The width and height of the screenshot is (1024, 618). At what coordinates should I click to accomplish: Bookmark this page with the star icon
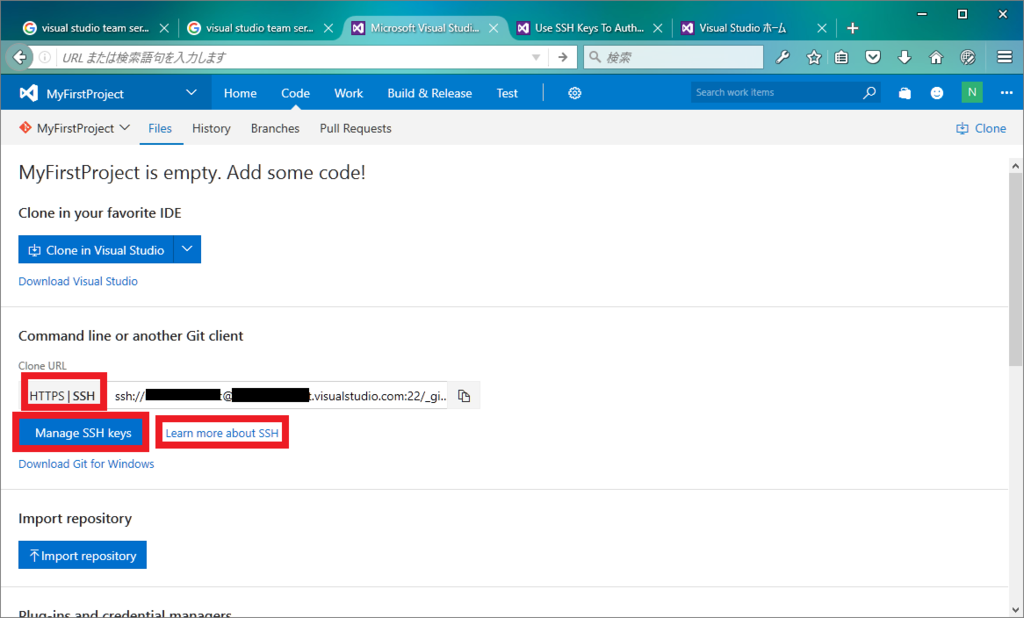click(814, 57)
